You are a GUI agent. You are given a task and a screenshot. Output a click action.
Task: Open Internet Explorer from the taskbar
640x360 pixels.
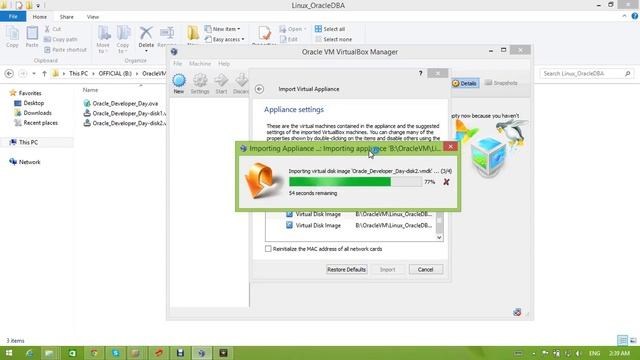[29, 353]
